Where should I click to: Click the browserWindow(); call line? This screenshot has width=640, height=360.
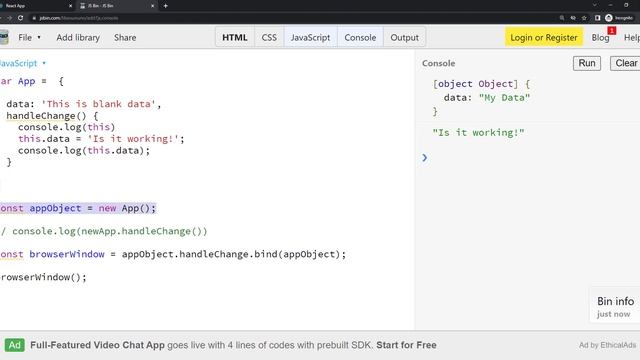[43, 278]
